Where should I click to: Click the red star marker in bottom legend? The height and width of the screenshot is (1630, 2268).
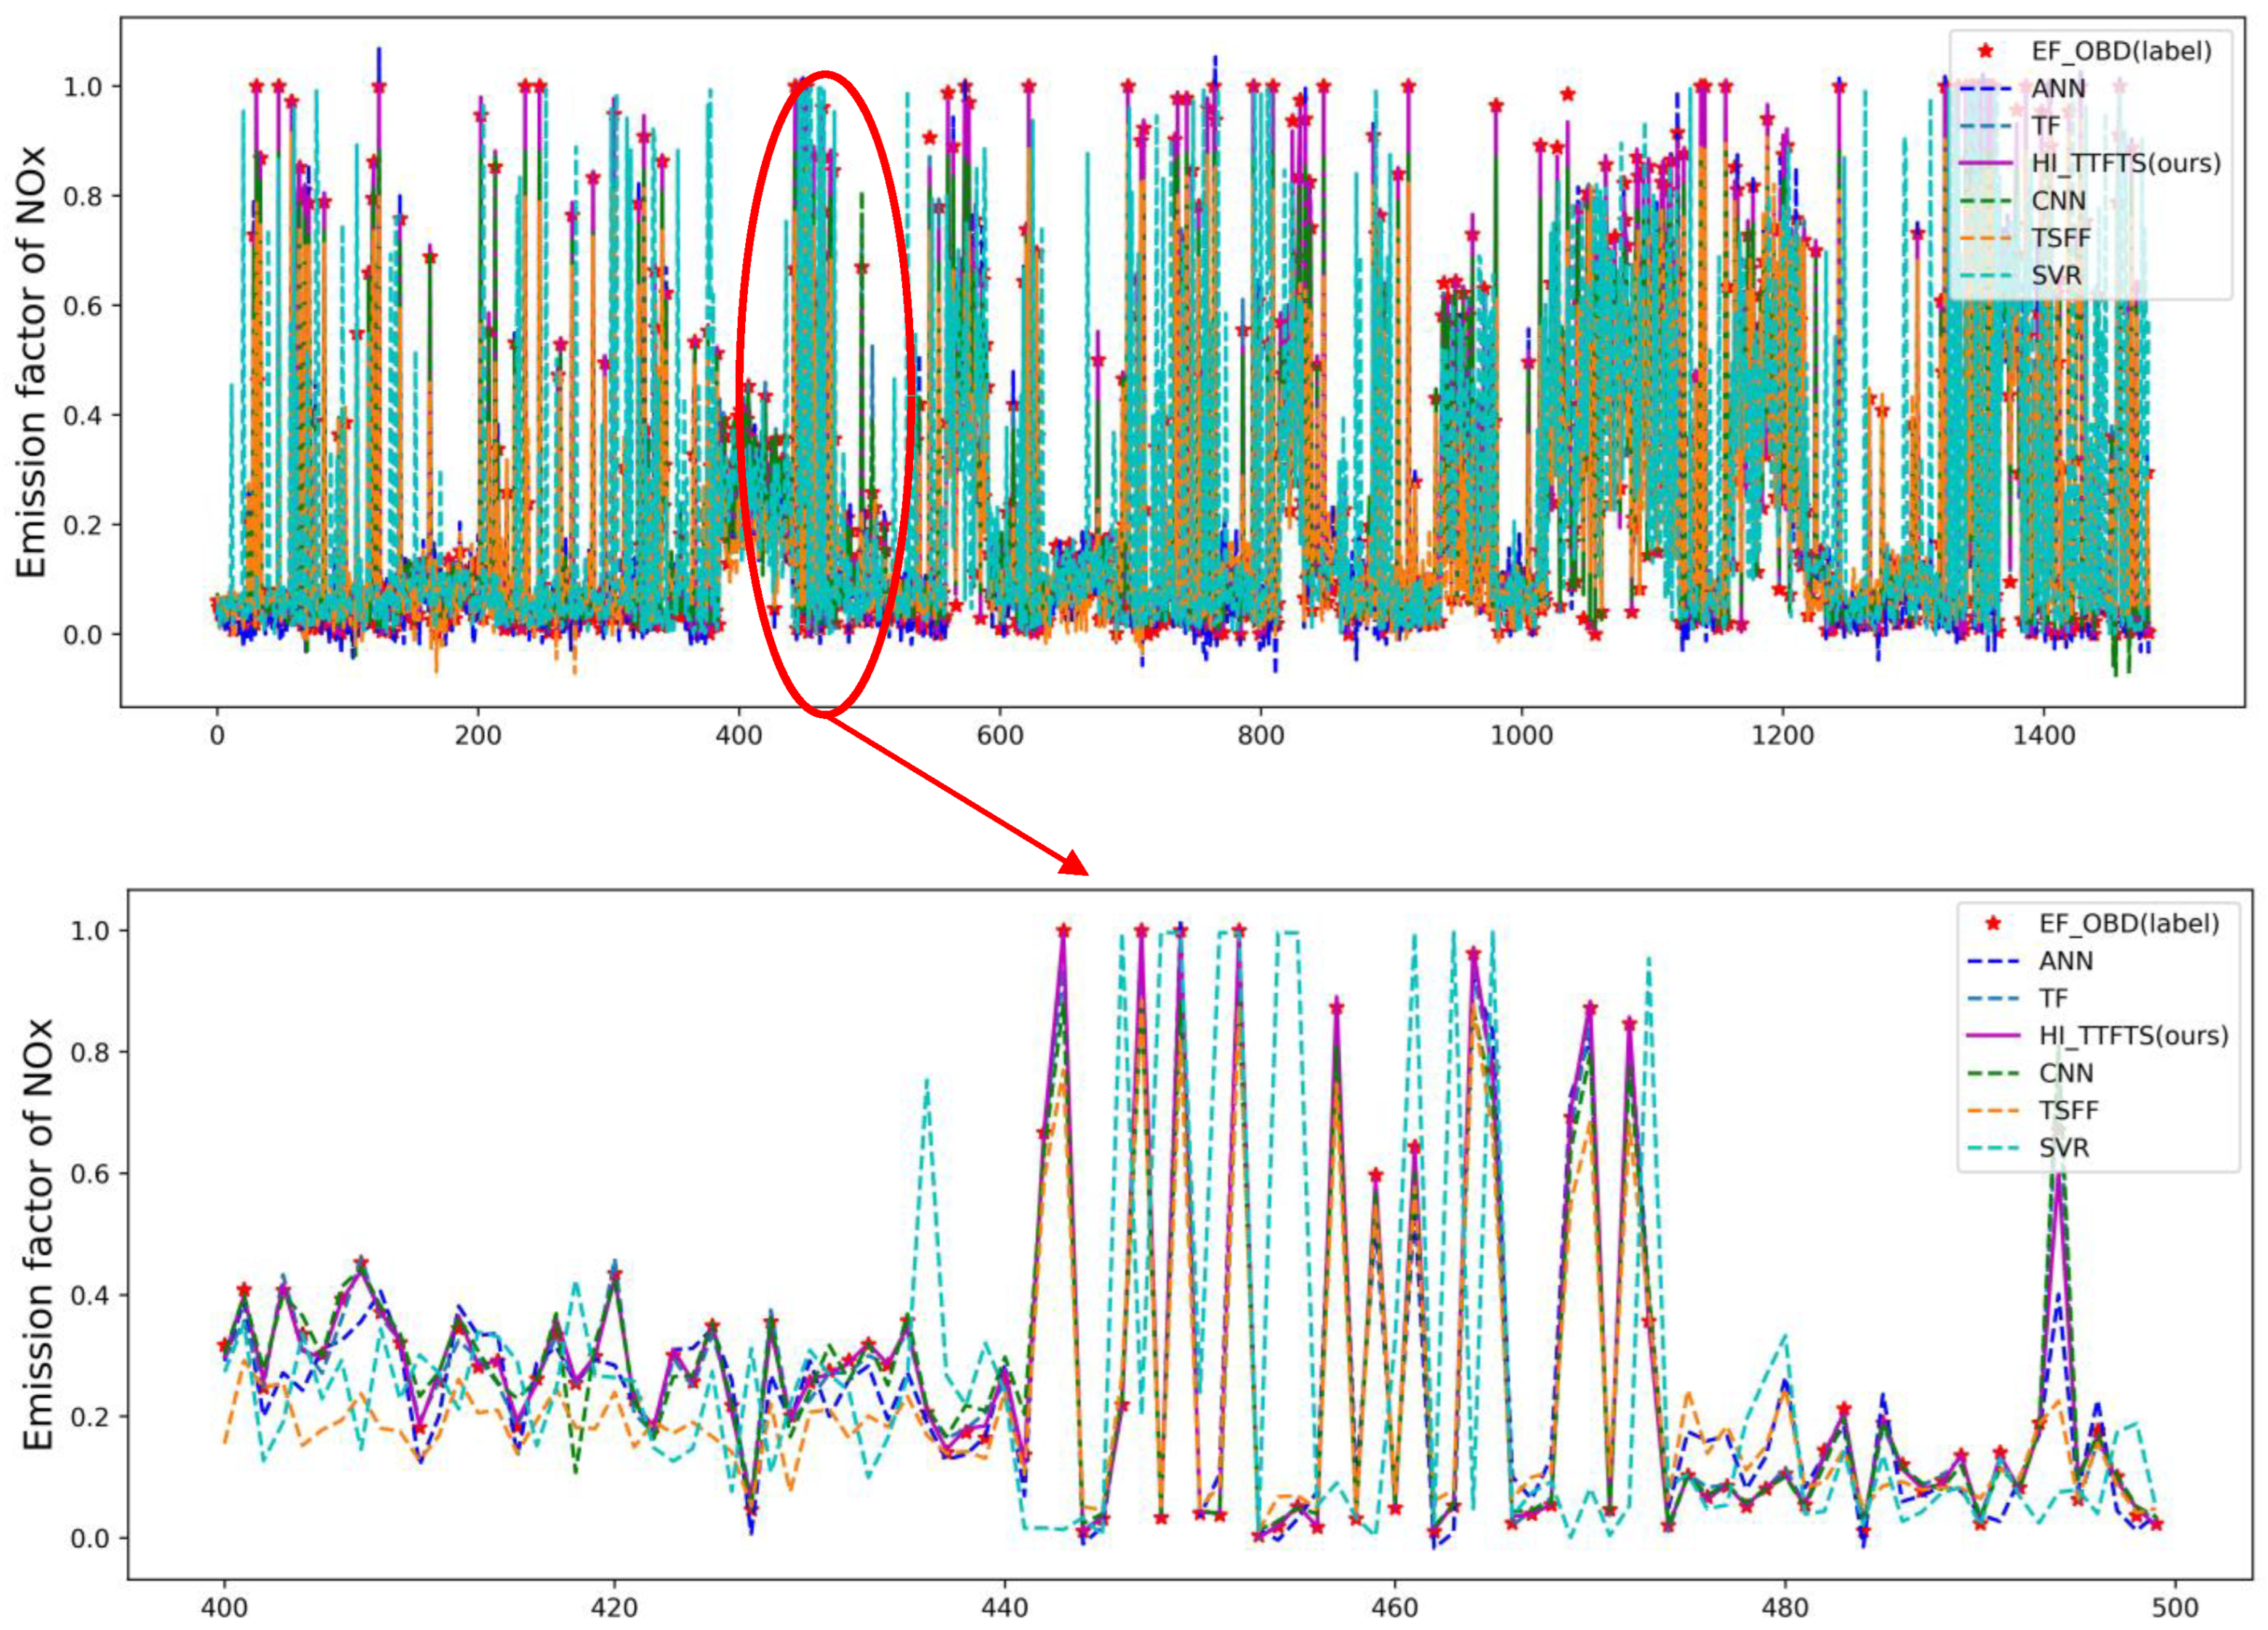coord(1993,924)
